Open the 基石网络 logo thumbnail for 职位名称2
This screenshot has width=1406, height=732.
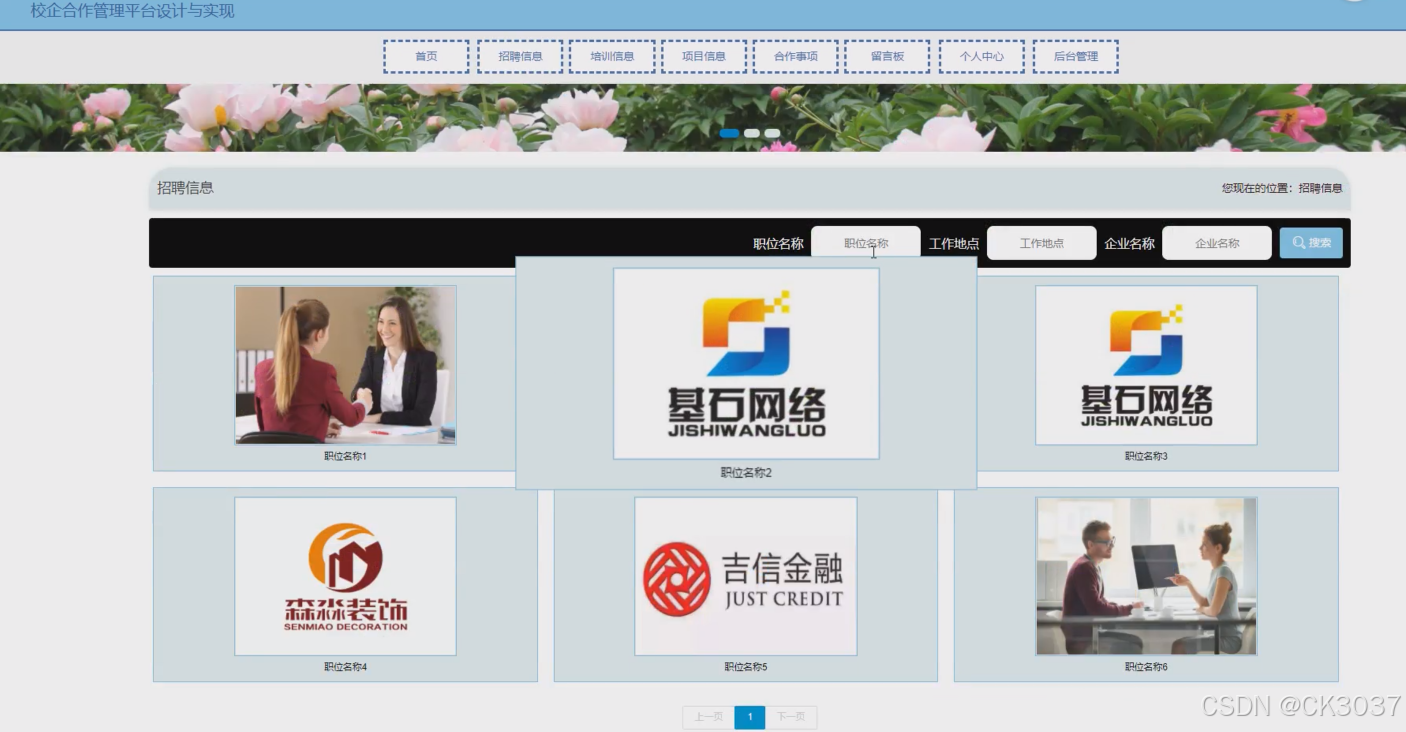click(745, 363)
